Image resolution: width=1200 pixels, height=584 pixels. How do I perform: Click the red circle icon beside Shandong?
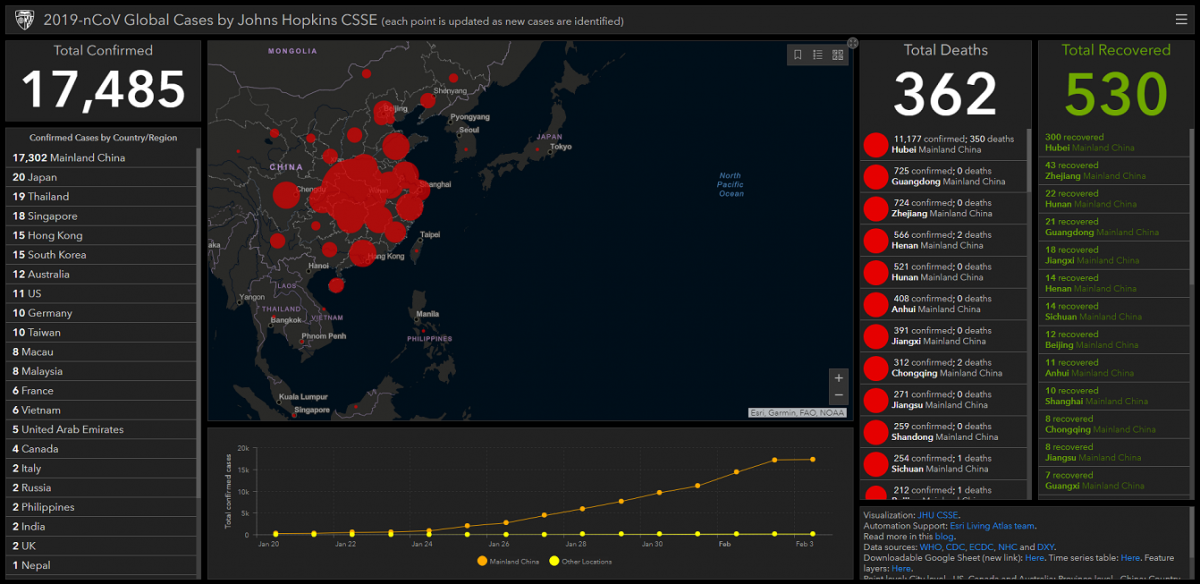(x=876, y=433)
